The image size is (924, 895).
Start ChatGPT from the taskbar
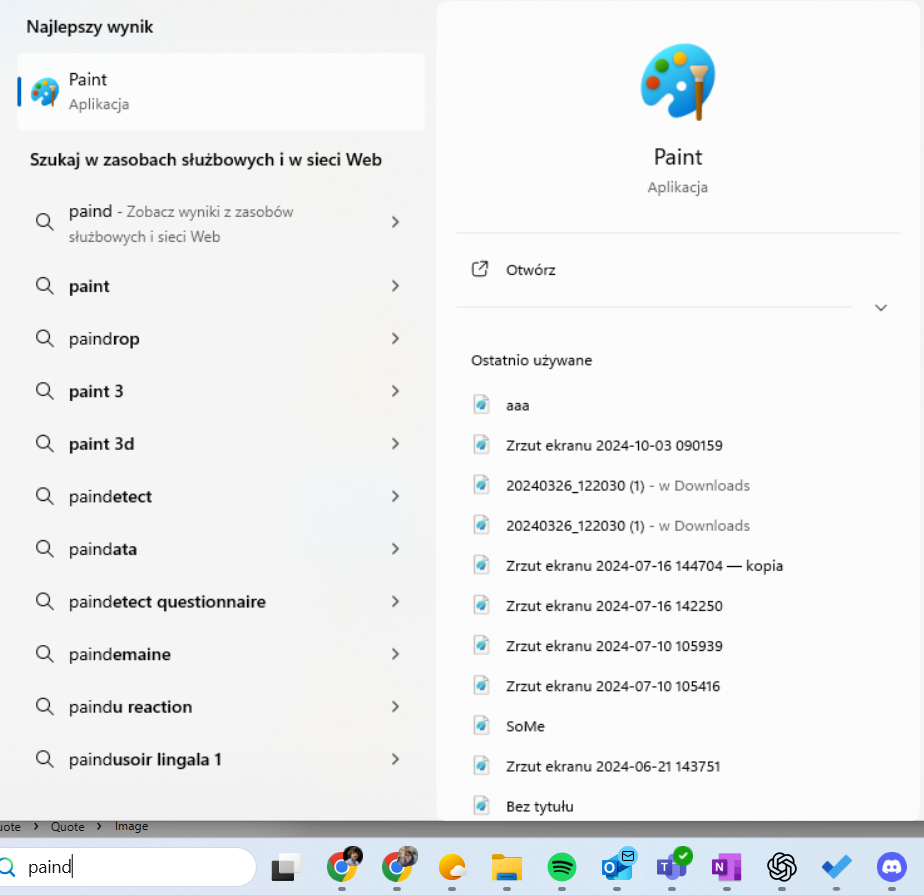[781, 868]
